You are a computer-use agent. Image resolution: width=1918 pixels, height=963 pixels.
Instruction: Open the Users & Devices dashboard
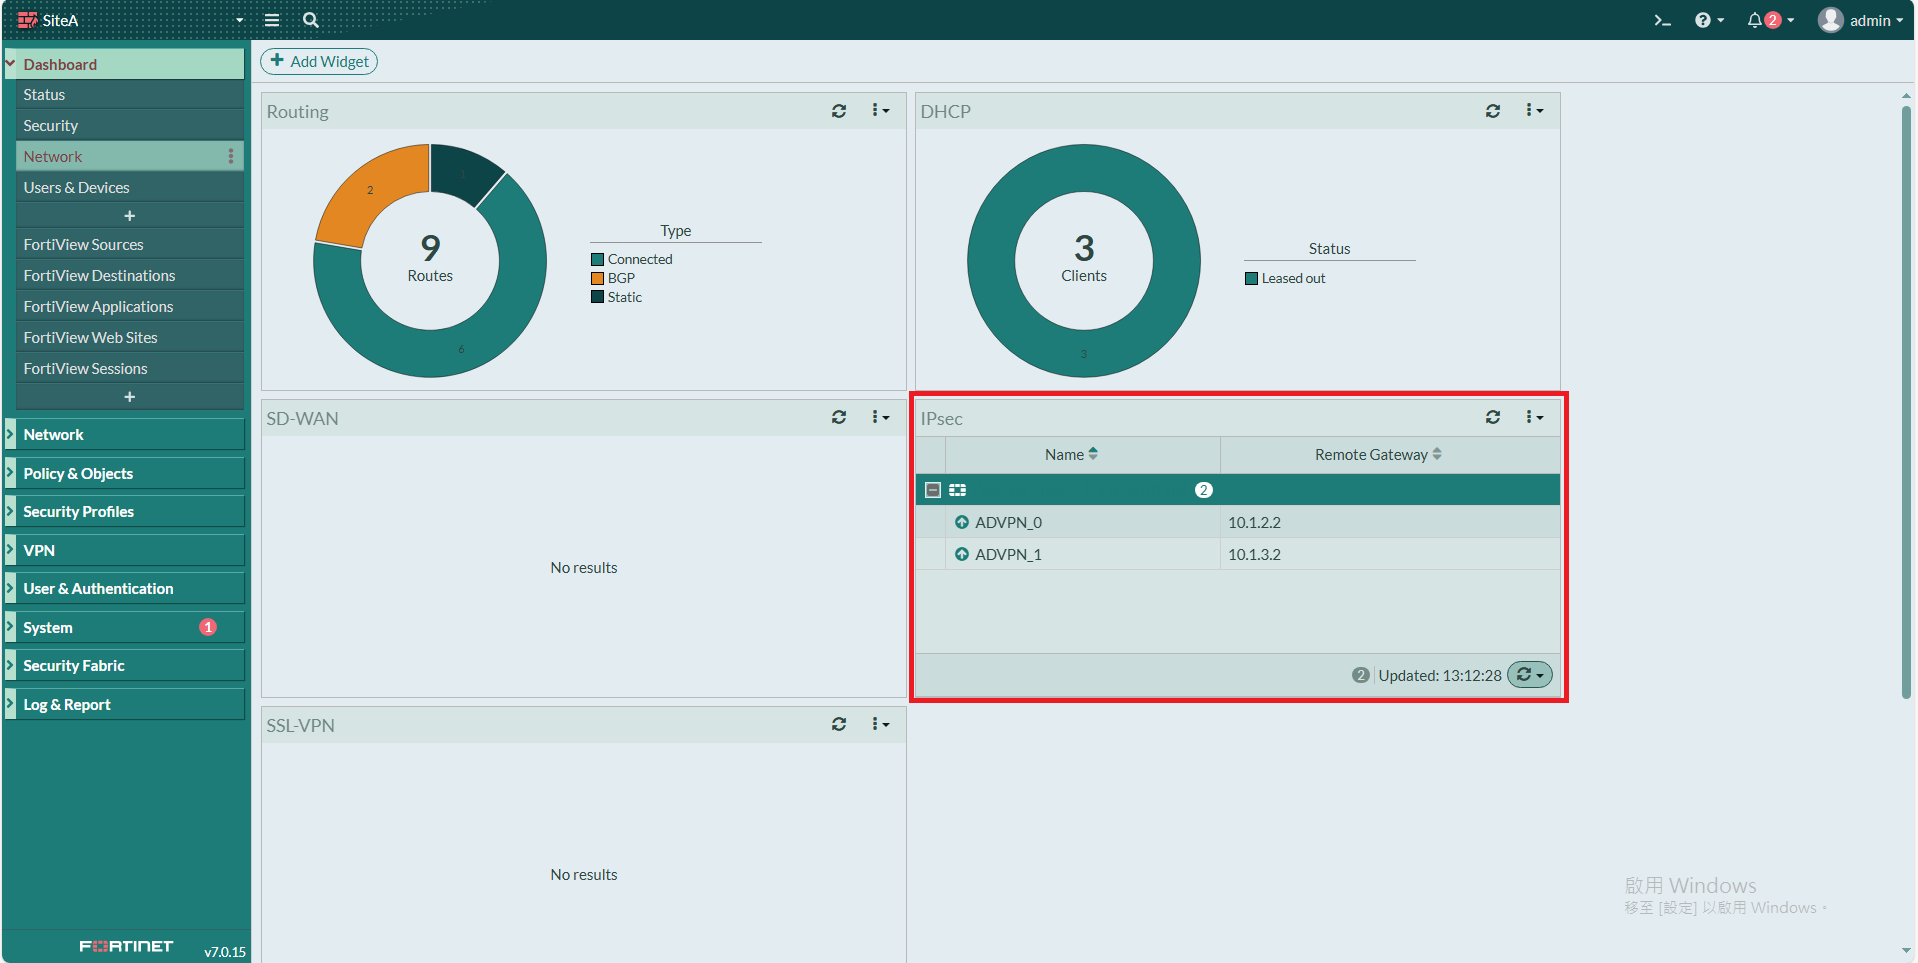[130, 187]
